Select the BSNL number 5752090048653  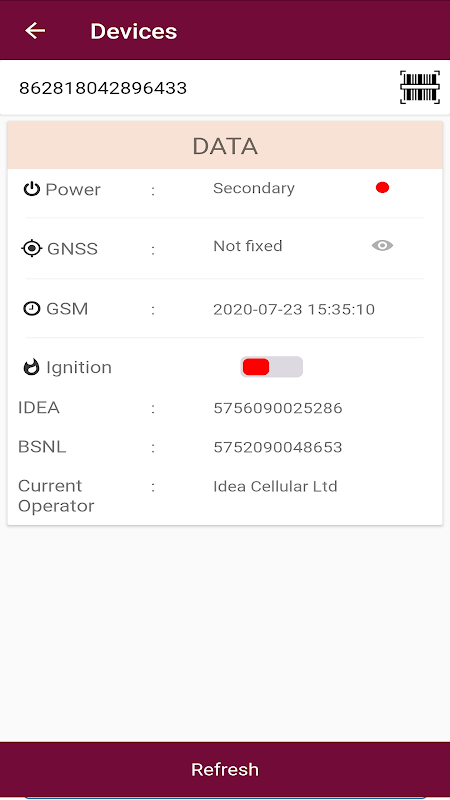(278, 447)
